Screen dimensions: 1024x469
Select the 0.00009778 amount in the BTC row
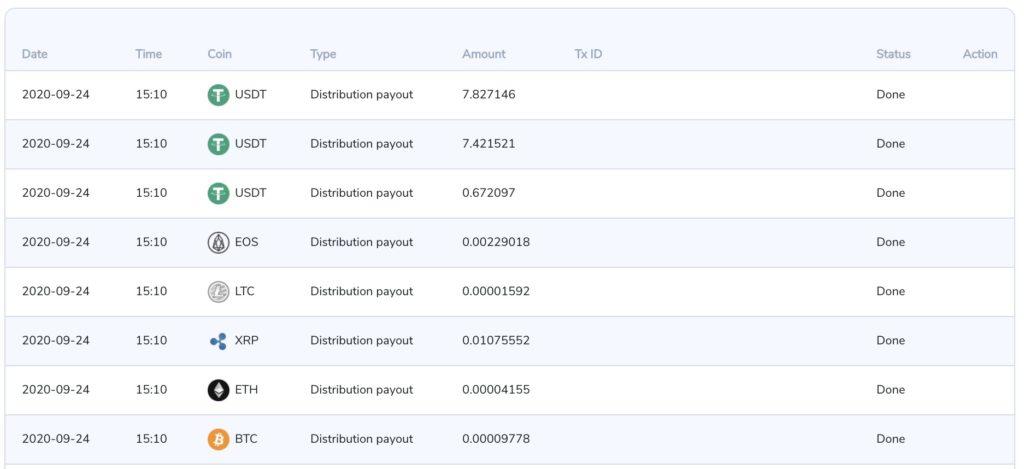496,439
